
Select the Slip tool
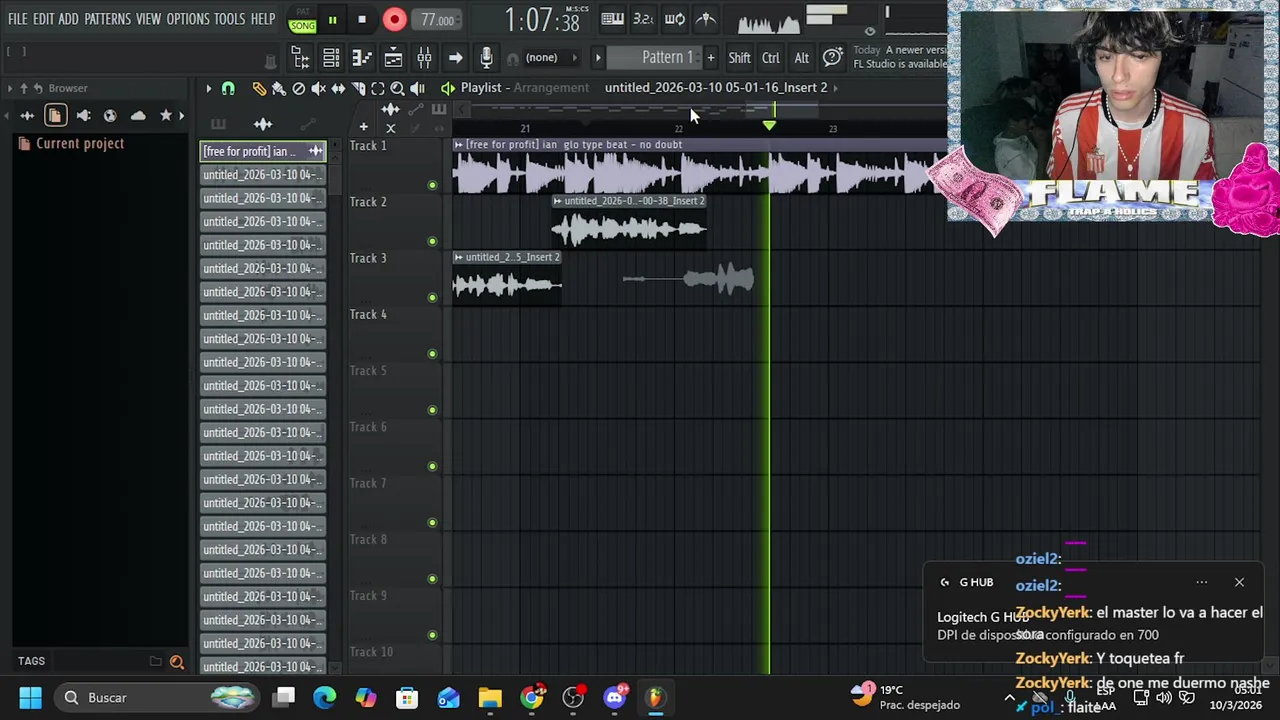pos(338,88)
